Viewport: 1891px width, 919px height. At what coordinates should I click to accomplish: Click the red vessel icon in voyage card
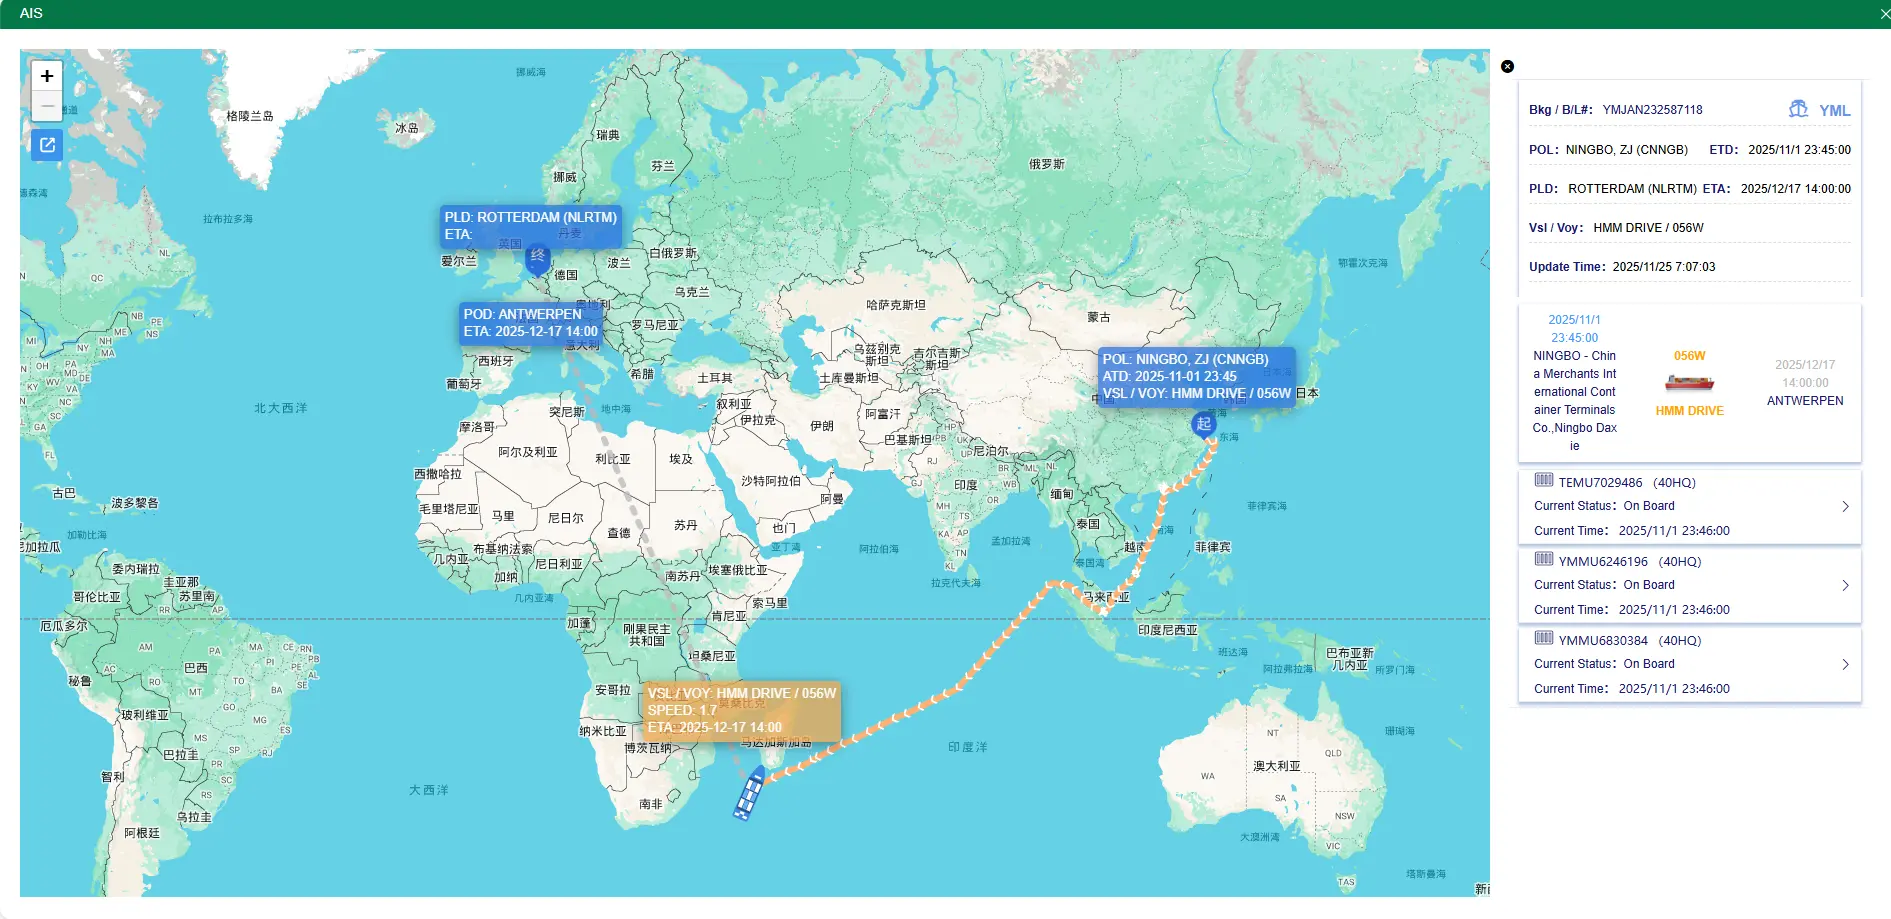[1690, 383]
